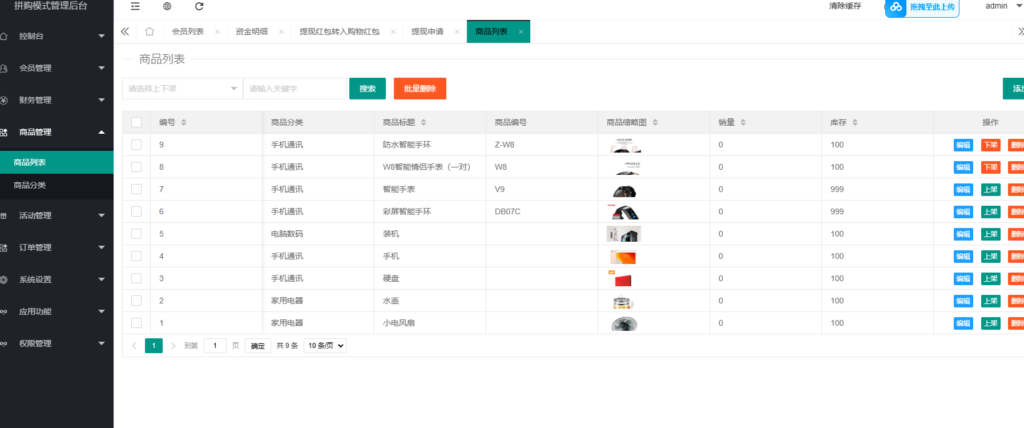Open the 请选择上下架 dropdown

(182, 88)
